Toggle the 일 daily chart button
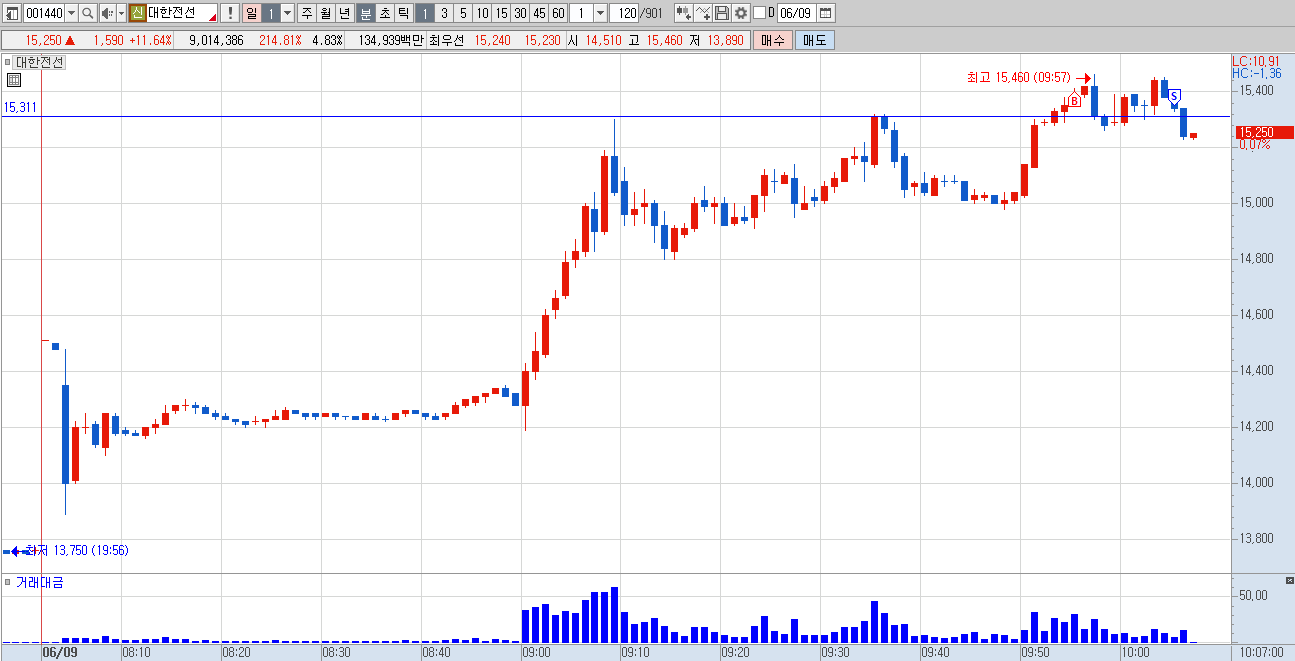This screenshot has height=661, width=1295. click(251, 13)
